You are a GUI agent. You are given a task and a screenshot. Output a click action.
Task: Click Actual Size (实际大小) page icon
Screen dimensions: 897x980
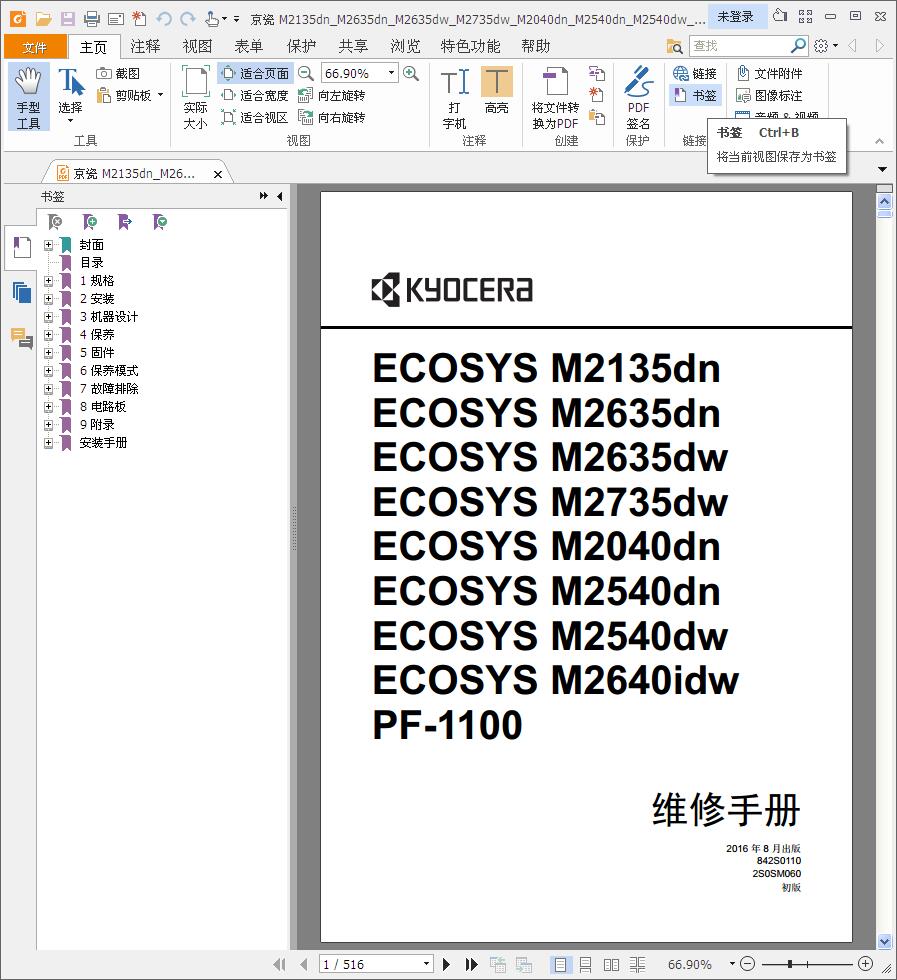[195, 97]
